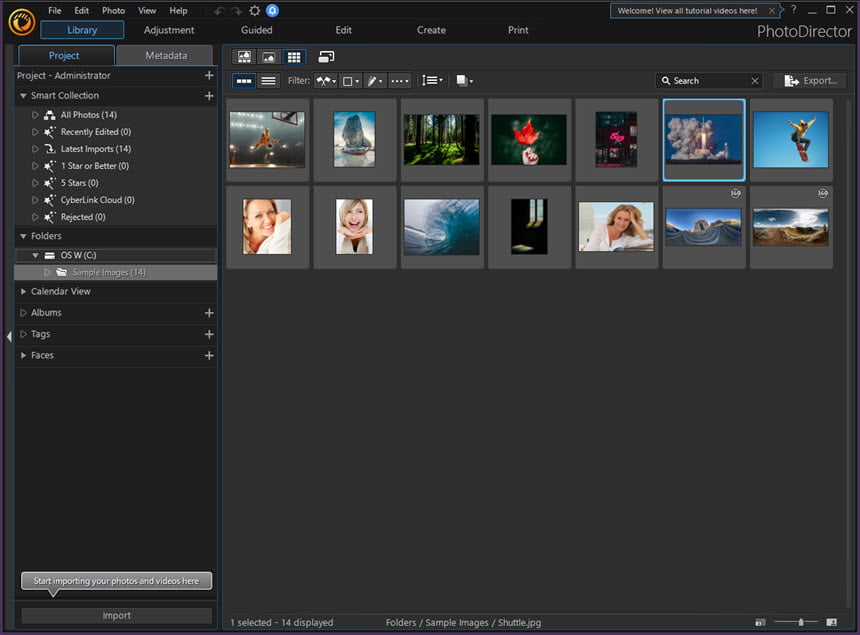Select the single photo viewer mode icon
The width and height of the screenshot is (860, 635).
269,56
